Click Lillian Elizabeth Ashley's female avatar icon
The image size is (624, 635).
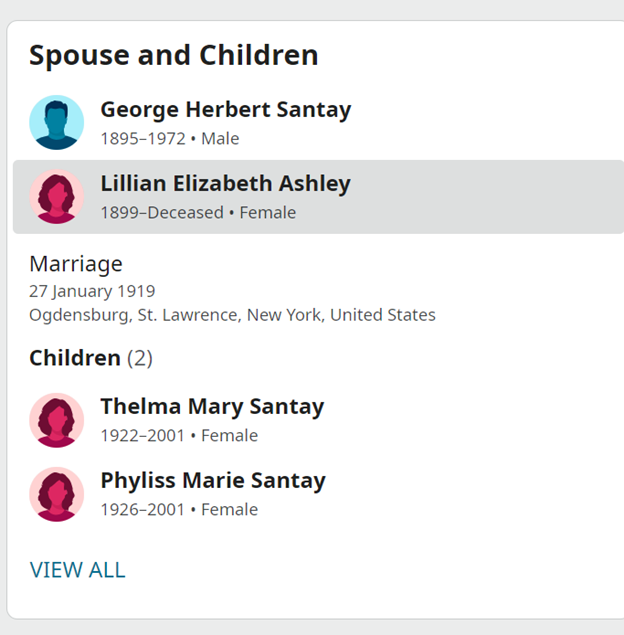tap(56, 196)
